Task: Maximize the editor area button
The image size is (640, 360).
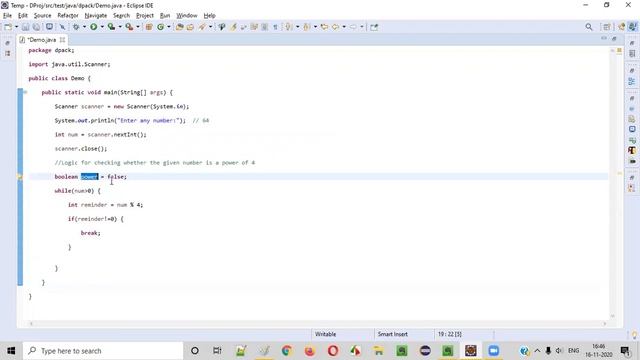Action: (614, 38)
